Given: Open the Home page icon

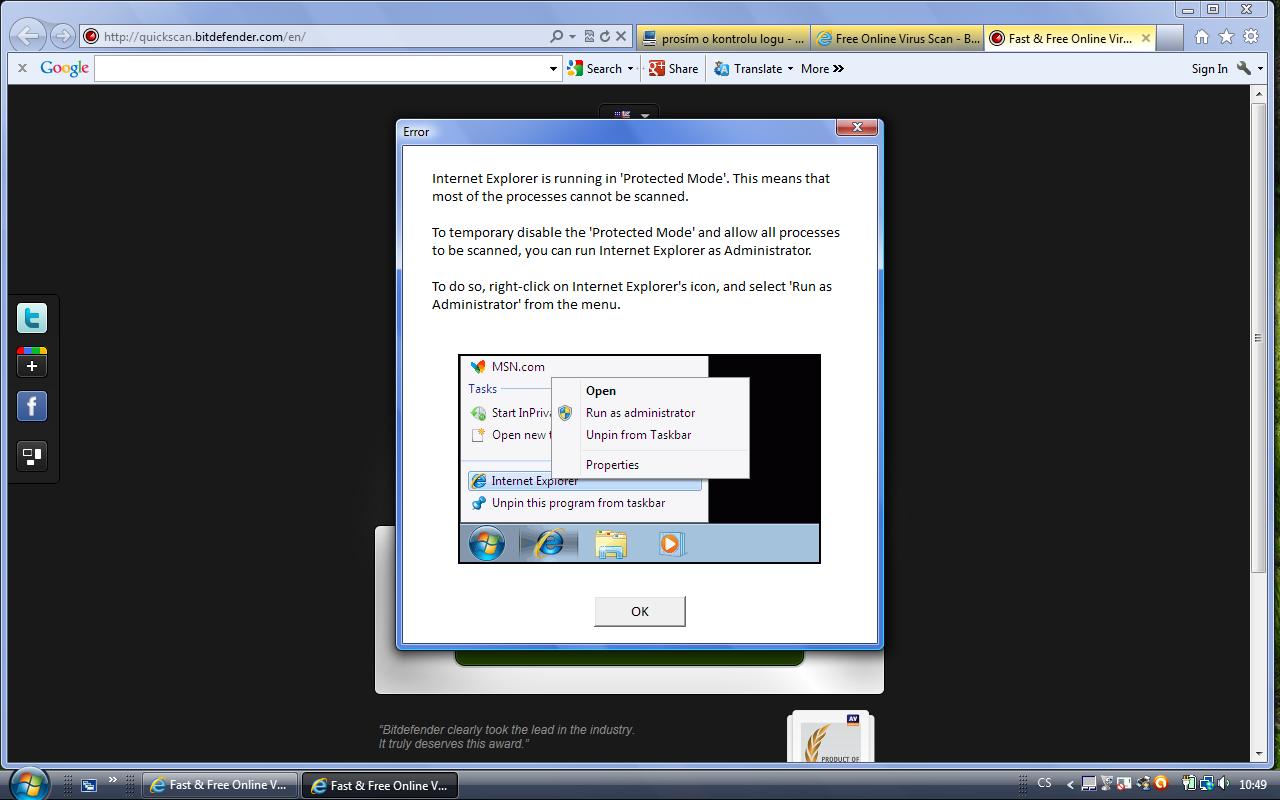Looking at the screenshot, I should (1202, 37).
